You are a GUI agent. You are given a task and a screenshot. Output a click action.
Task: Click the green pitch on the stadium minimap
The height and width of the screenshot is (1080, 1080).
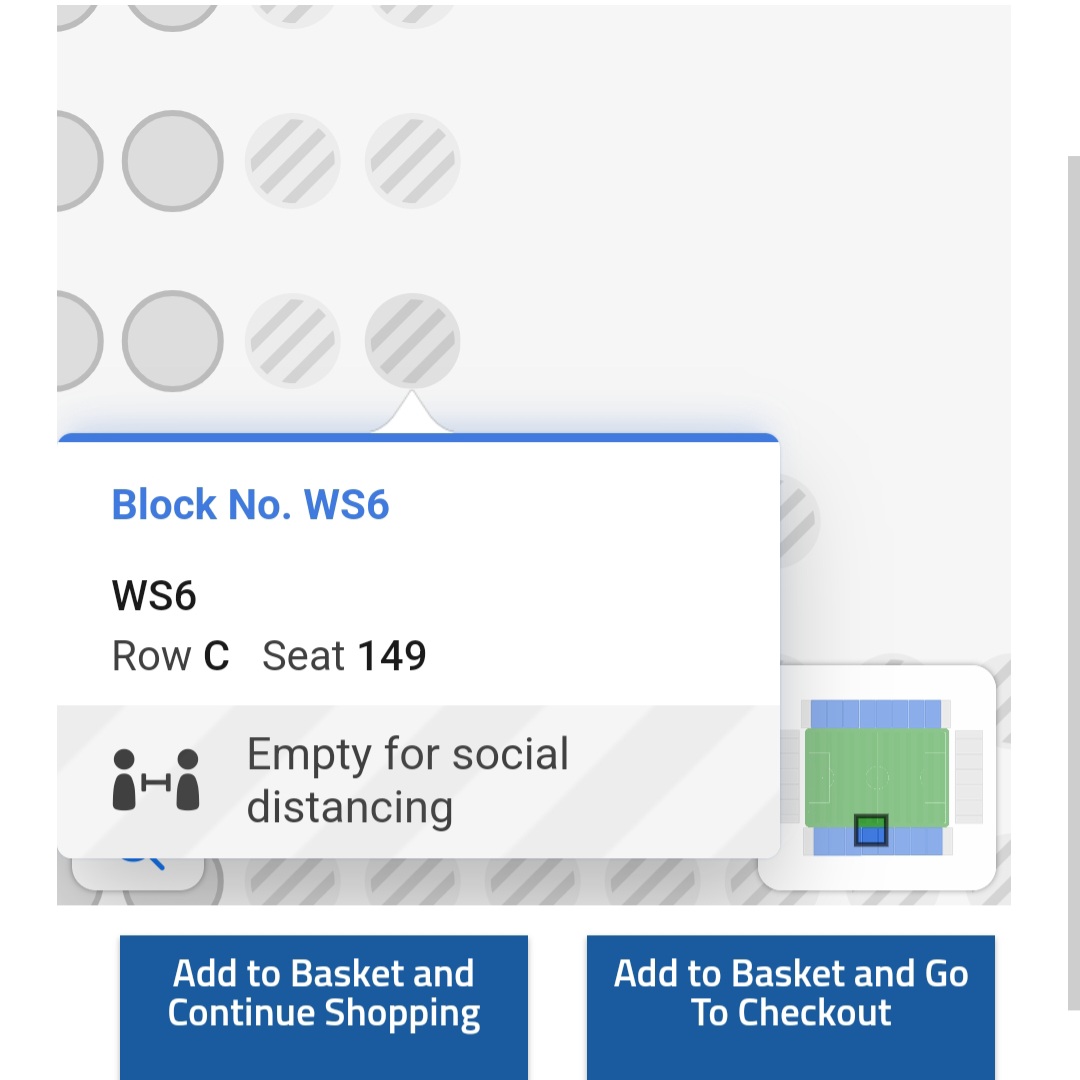point(876,777)
